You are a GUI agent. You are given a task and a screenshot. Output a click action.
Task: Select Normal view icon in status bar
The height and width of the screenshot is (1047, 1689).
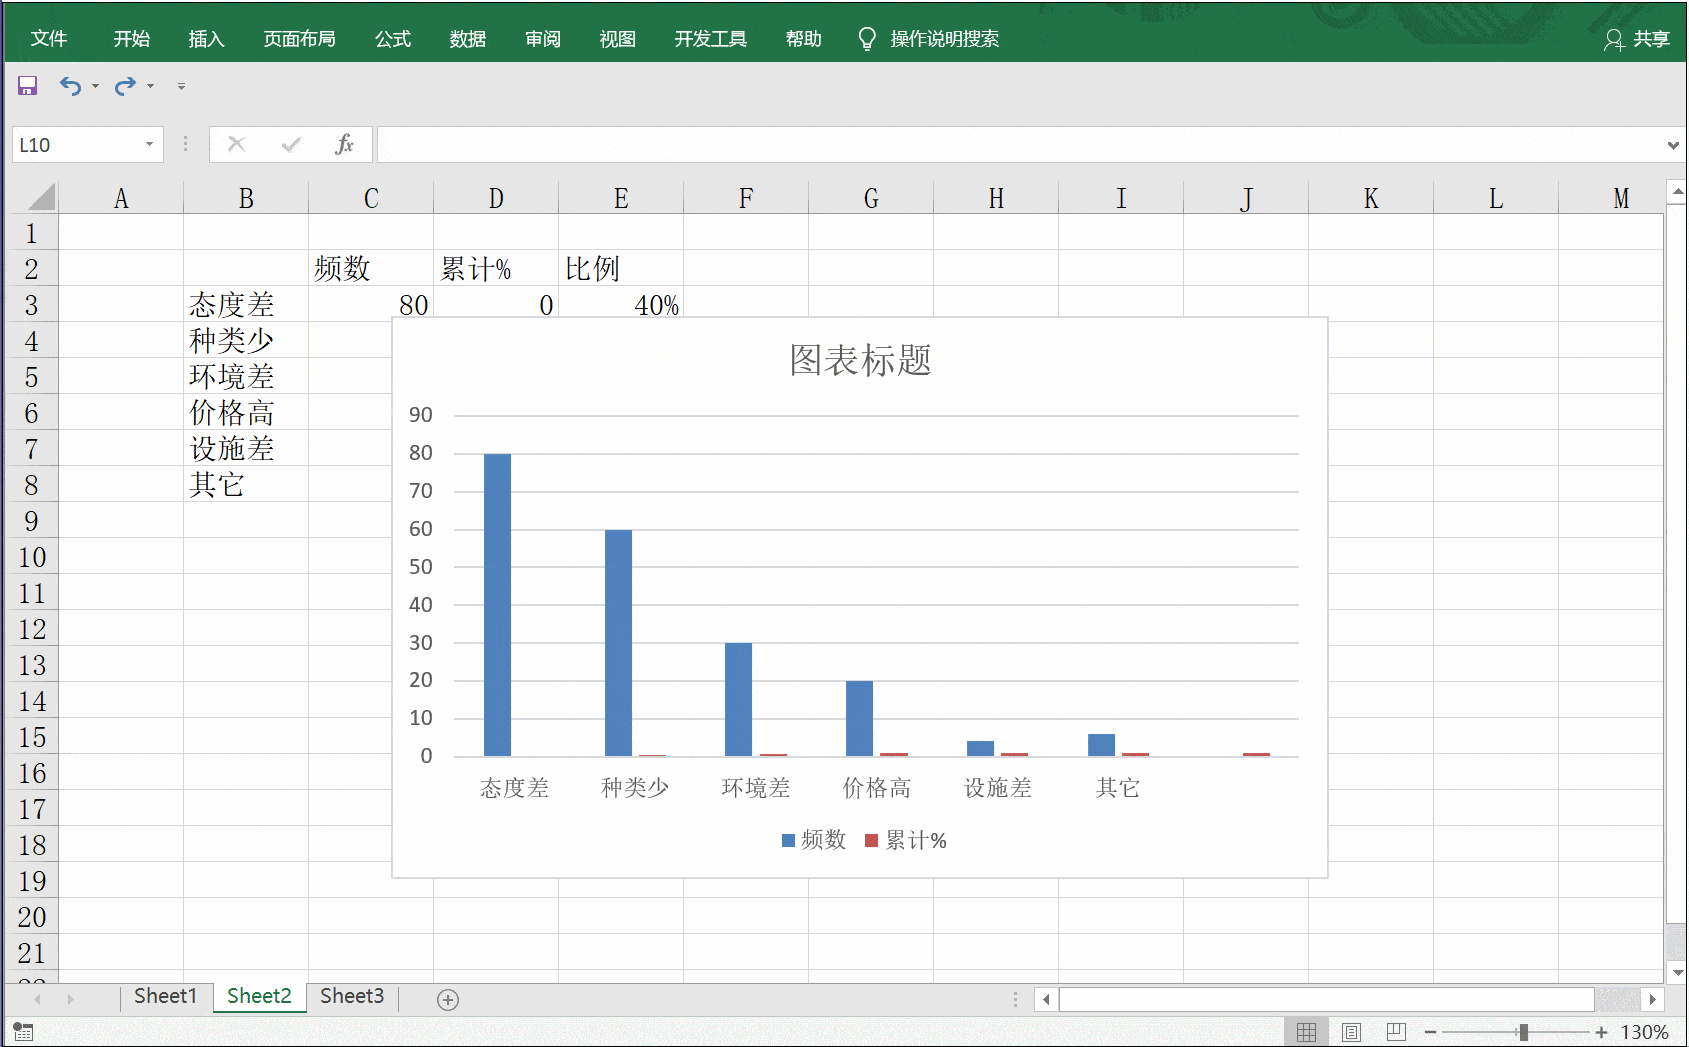pyautogui.click(x=1306, y=1032)
